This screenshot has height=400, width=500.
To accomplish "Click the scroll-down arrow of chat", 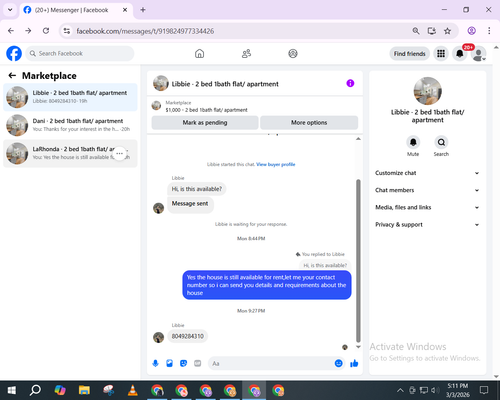I will [x=358, y=347].
